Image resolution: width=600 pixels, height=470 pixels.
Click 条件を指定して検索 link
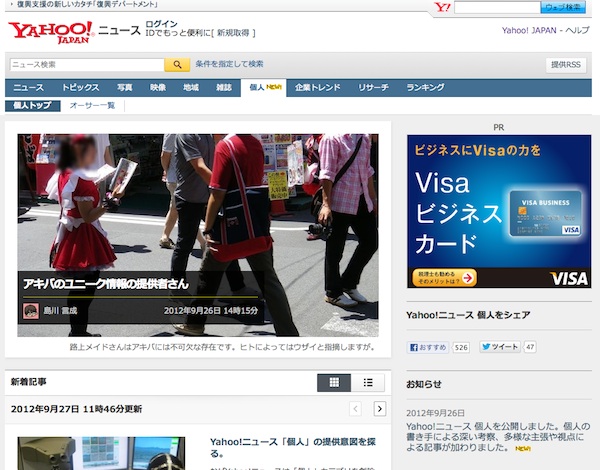pos(229,64)
